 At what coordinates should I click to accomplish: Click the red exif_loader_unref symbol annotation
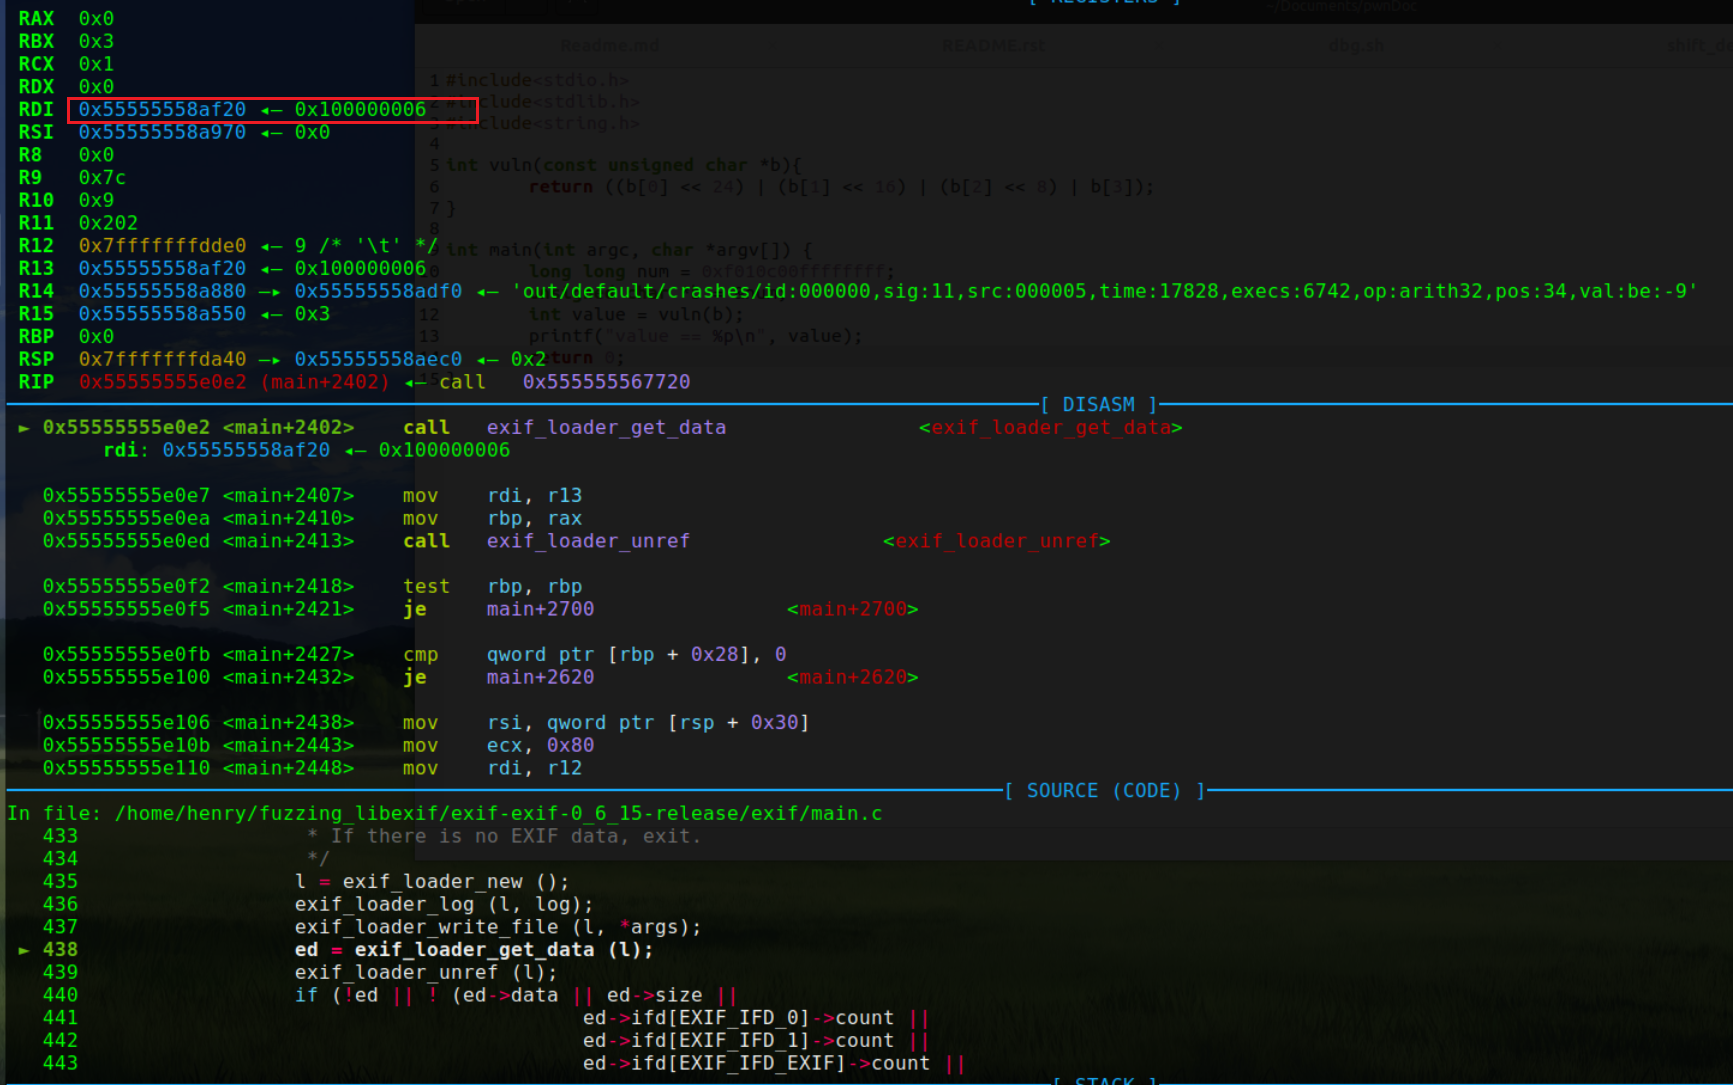pyautogui.click(x=996, y=541)
